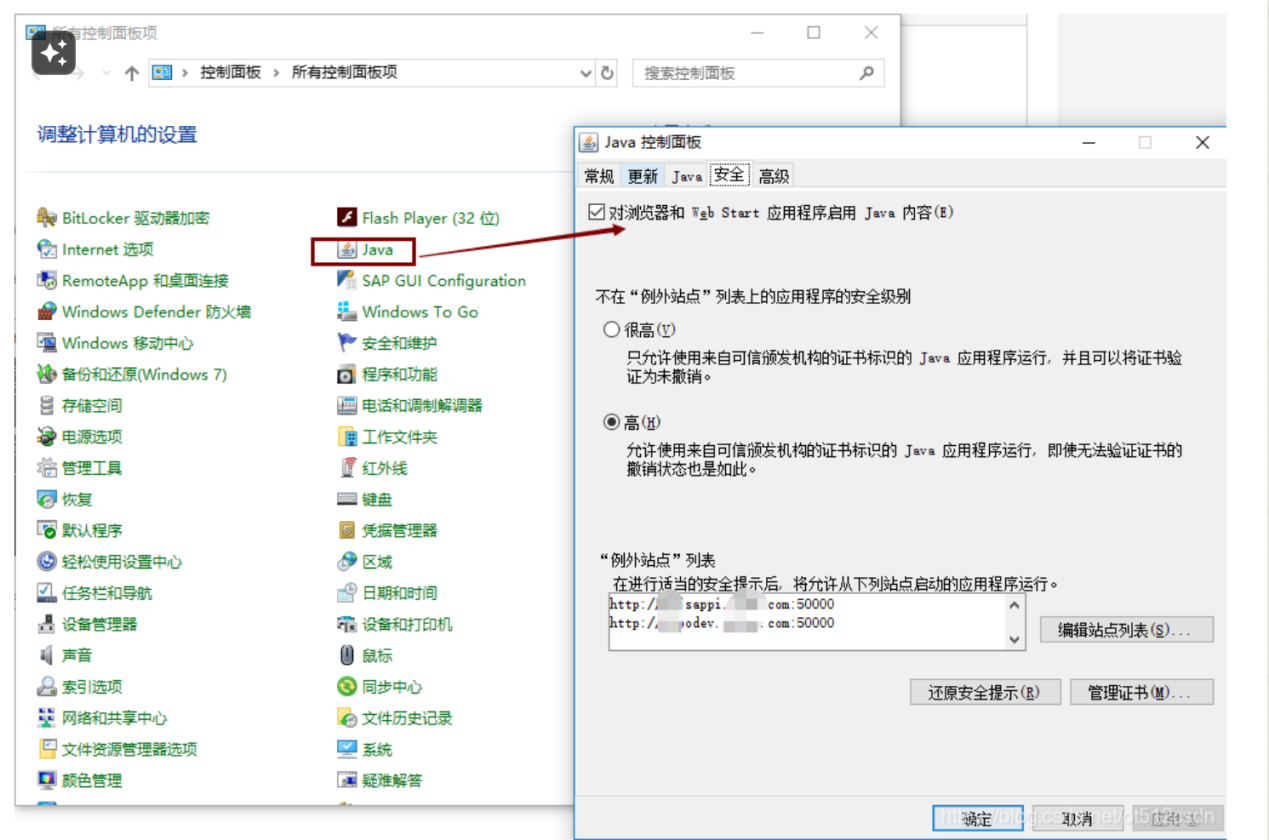Open the 索引选项 icon
The width and height of the screenshot is (1269, 840).
46,686
